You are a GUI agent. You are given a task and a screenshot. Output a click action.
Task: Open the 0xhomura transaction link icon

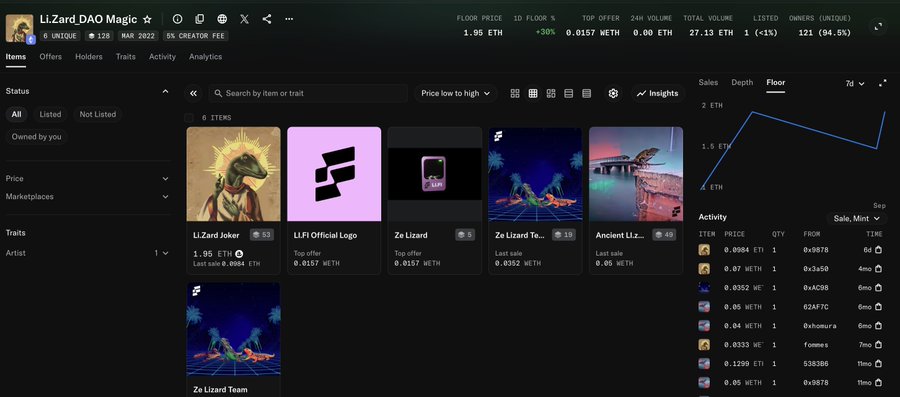click(878, 326)
